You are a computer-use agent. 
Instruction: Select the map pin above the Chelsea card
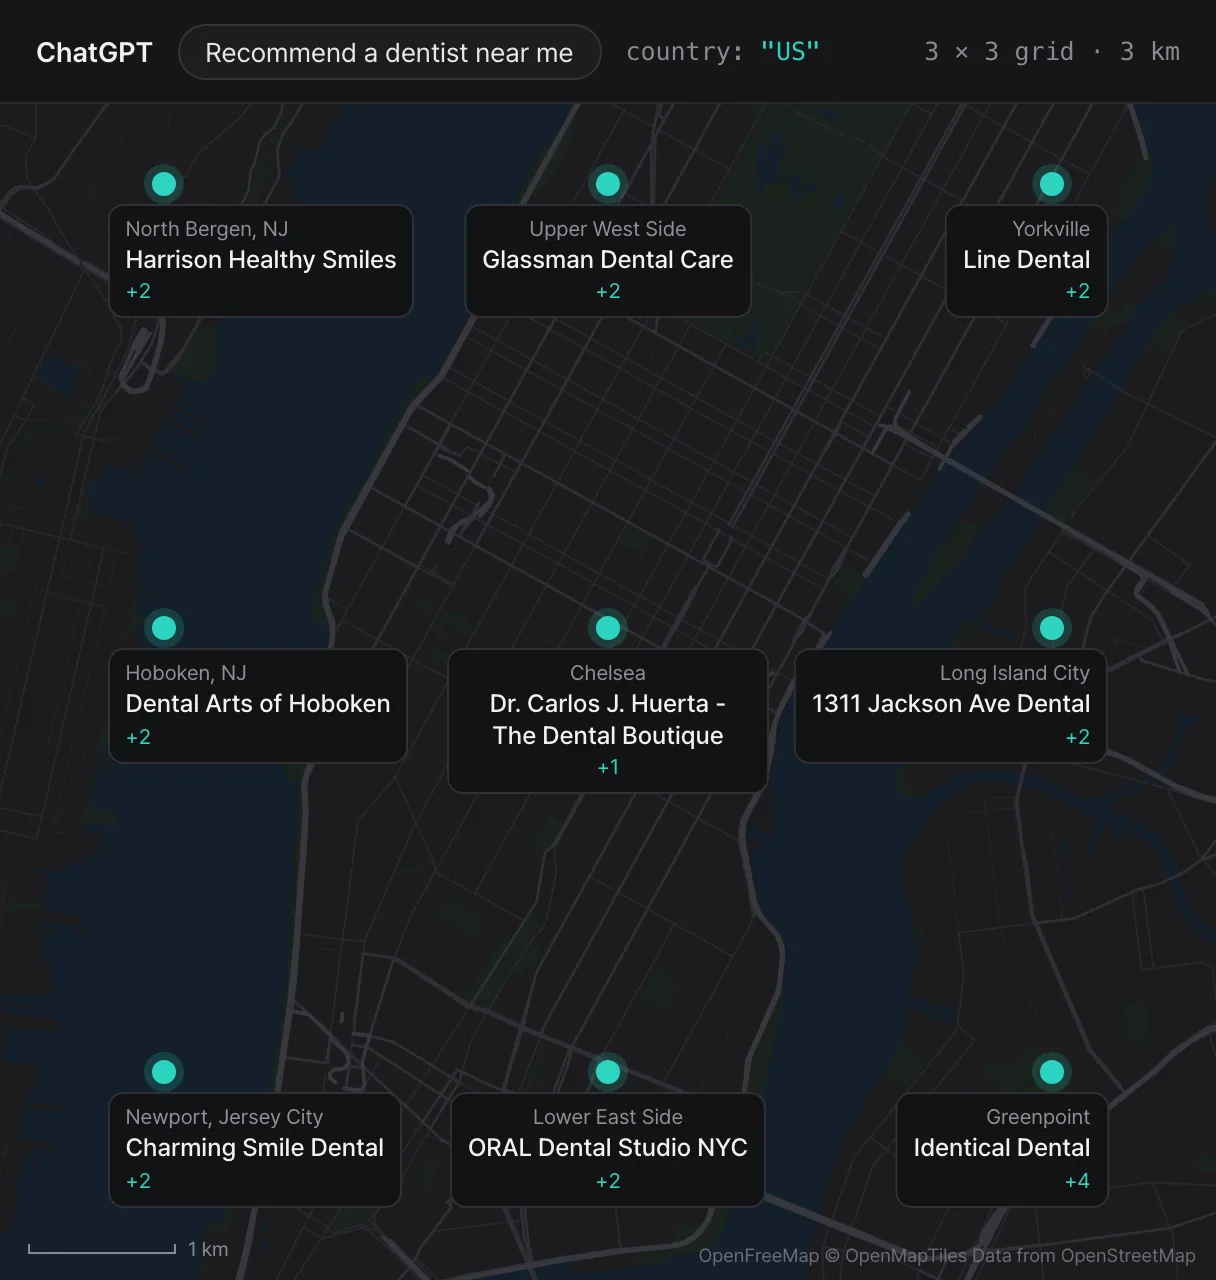[x=608, y=628]
